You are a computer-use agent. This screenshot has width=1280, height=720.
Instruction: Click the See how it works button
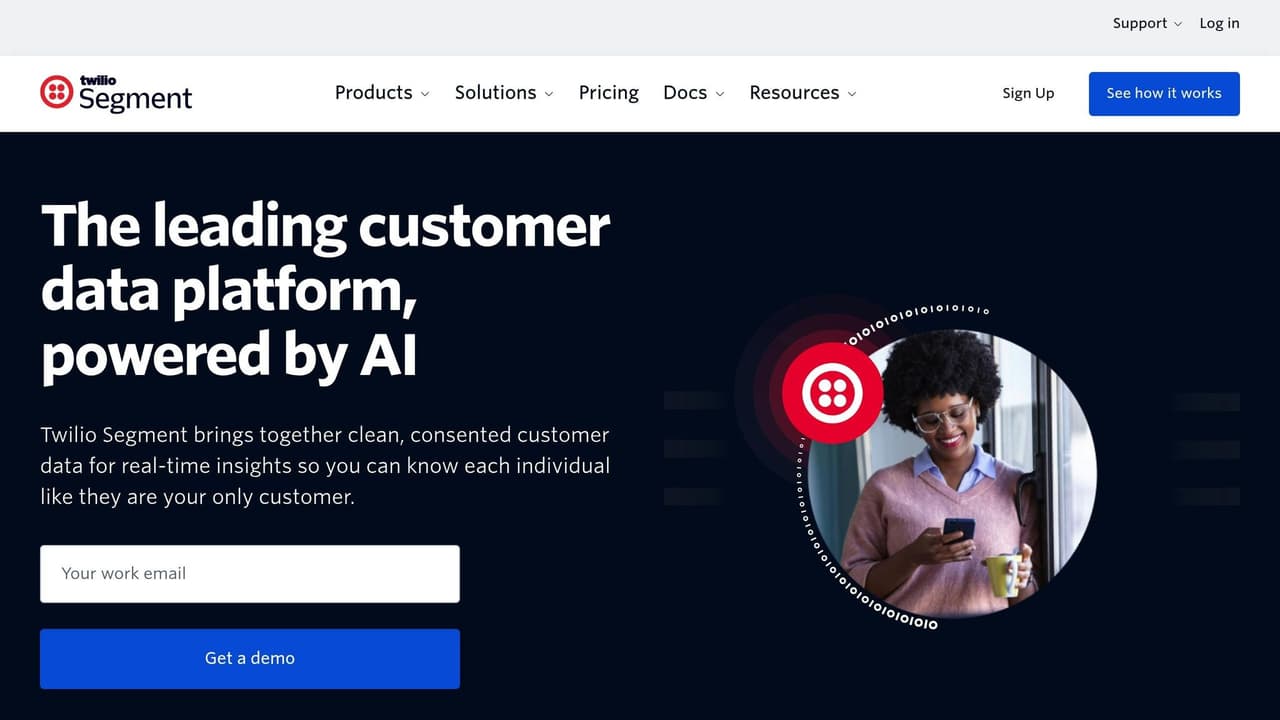[1164, 93]
